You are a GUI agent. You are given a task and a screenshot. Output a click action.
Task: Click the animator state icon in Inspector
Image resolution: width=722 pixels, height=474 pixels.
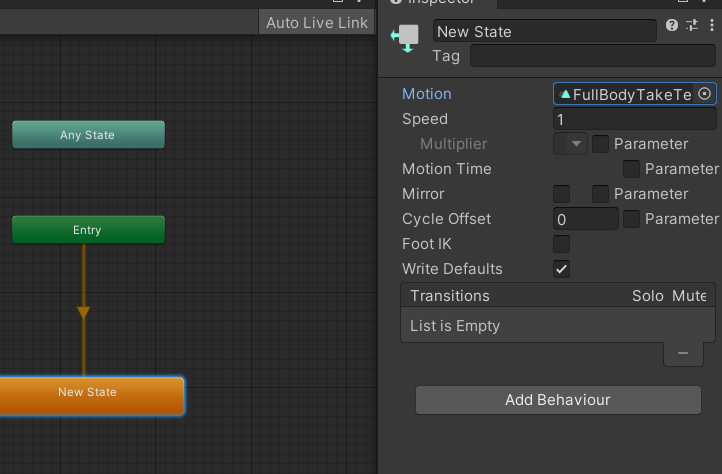[x=405, y=38]
